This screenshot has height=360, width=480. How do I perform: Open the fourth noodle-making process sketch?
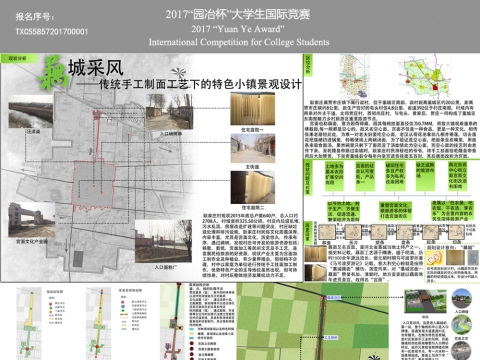[x=405, y=232]
